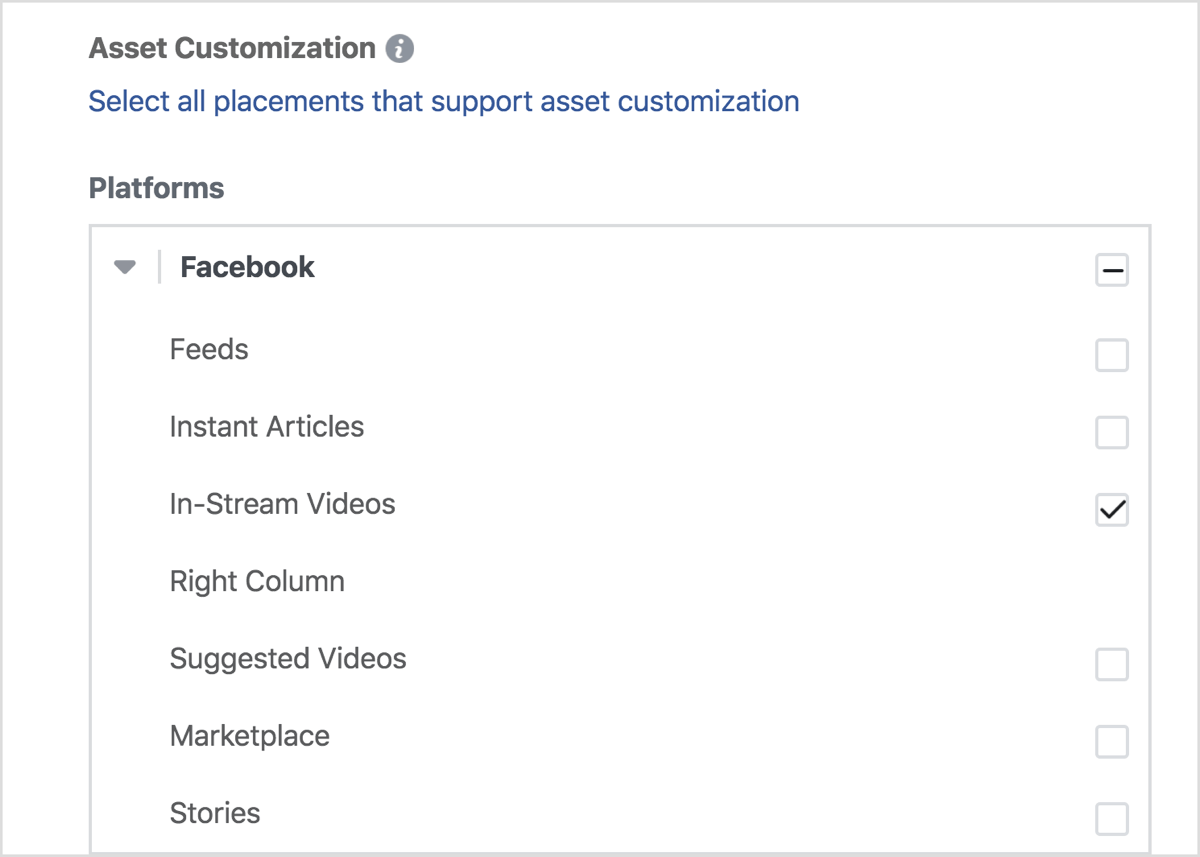Enable the Feeds placement checkbox
Screen dimensions: 1200x857
(x=1111, y=355)
